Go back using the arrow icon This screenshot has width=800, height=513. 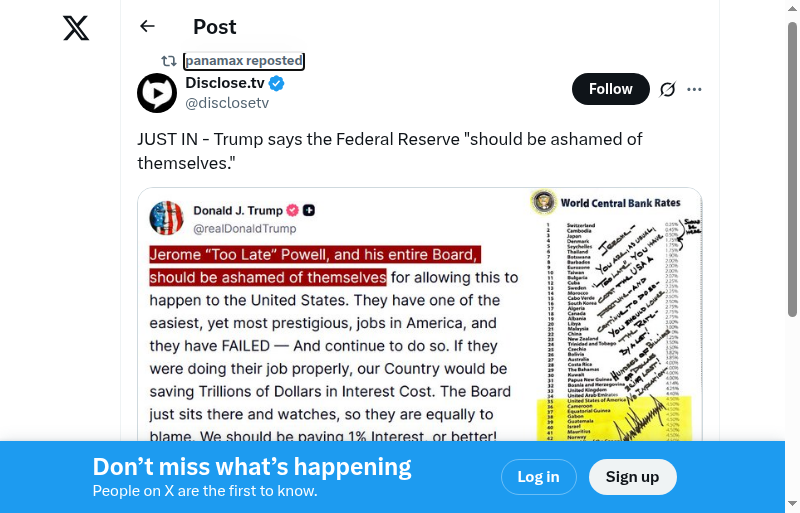point(148,27)
